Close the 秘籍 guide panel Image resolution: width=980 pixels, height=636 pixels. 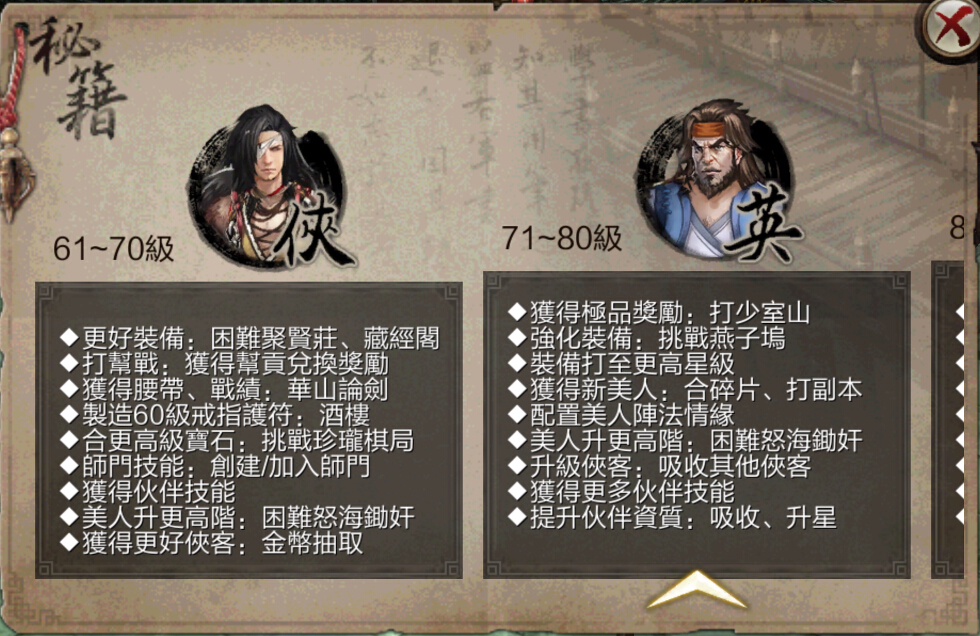951,29
